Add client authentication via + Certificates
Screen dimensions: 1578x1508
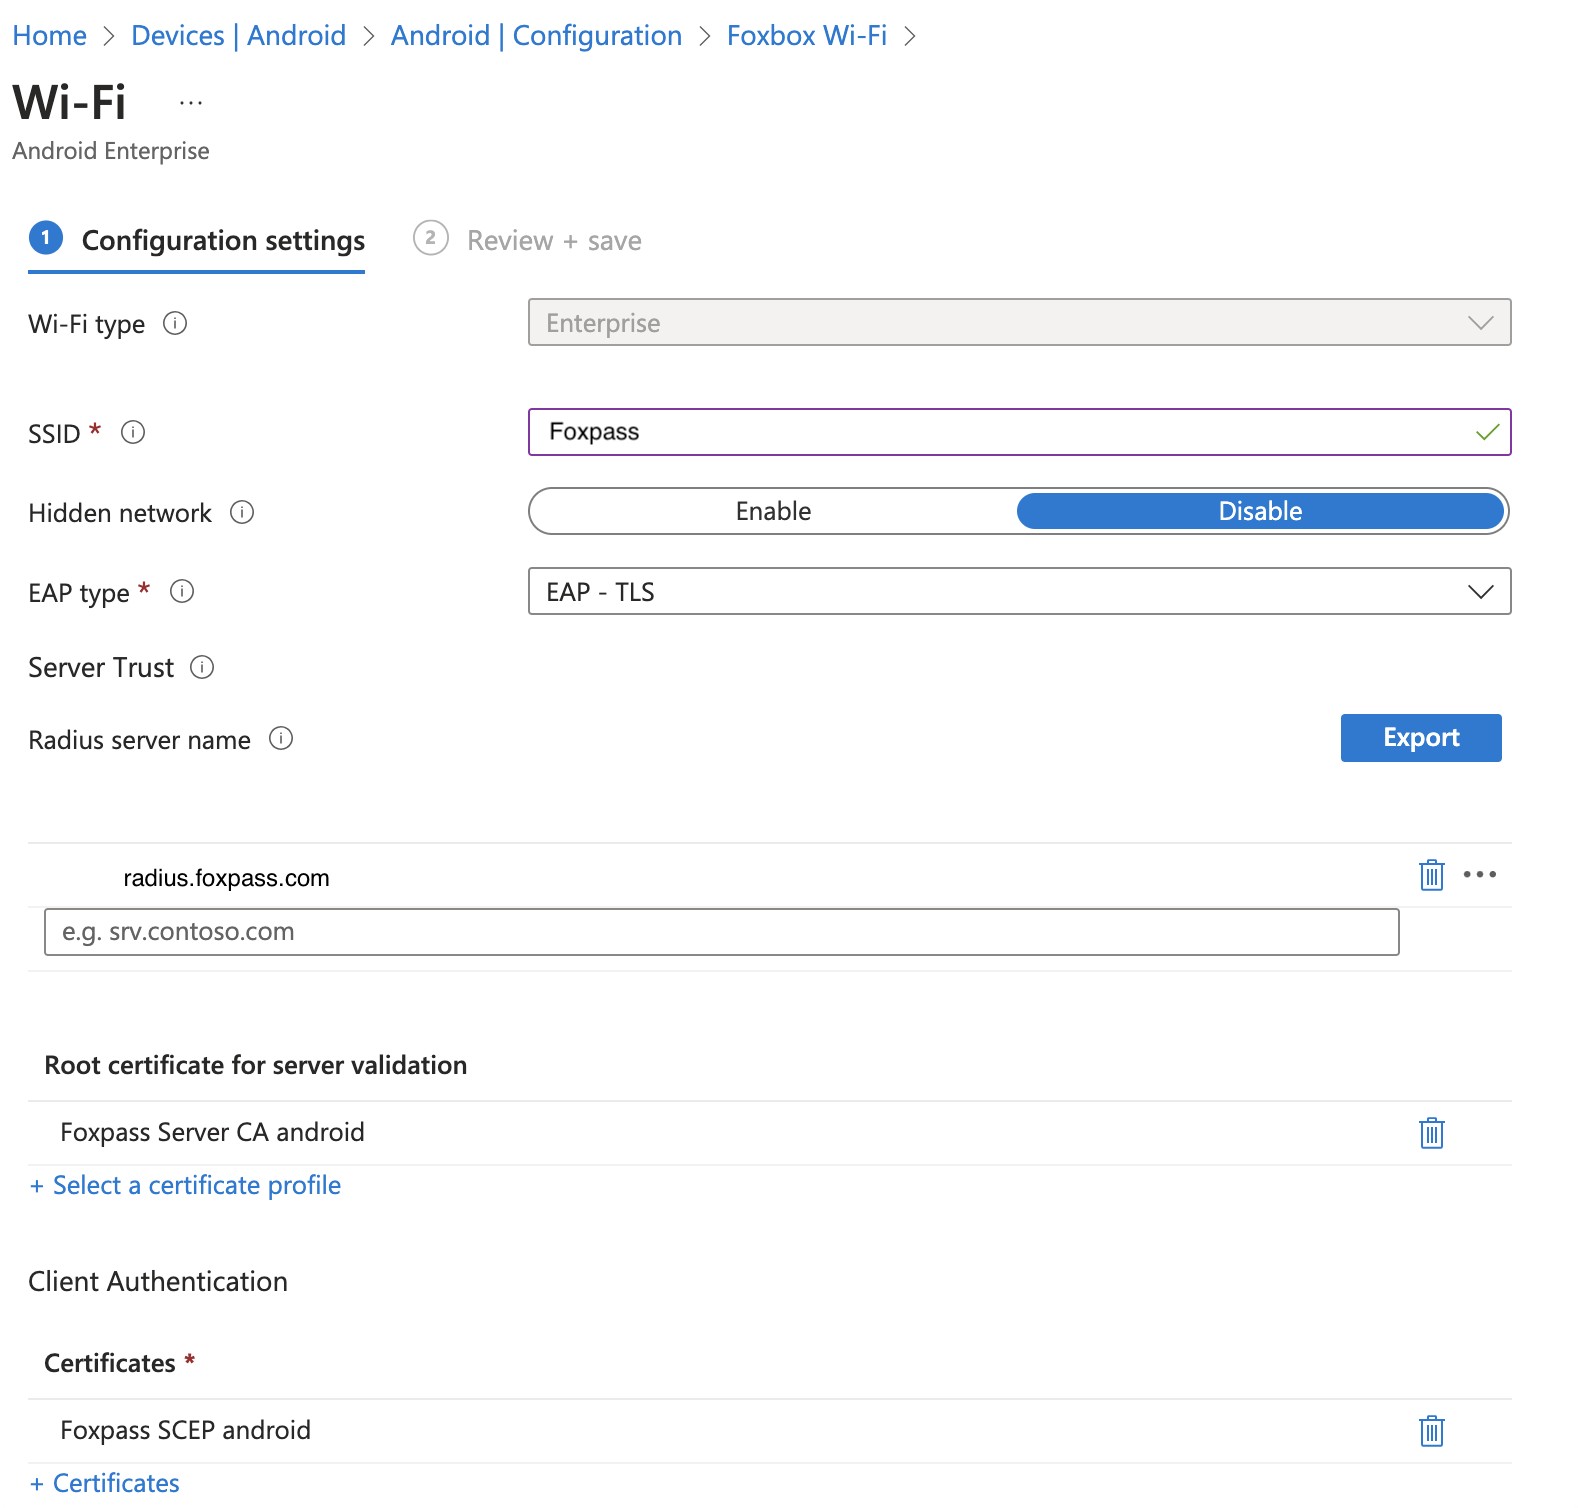tap(105, 1483)
